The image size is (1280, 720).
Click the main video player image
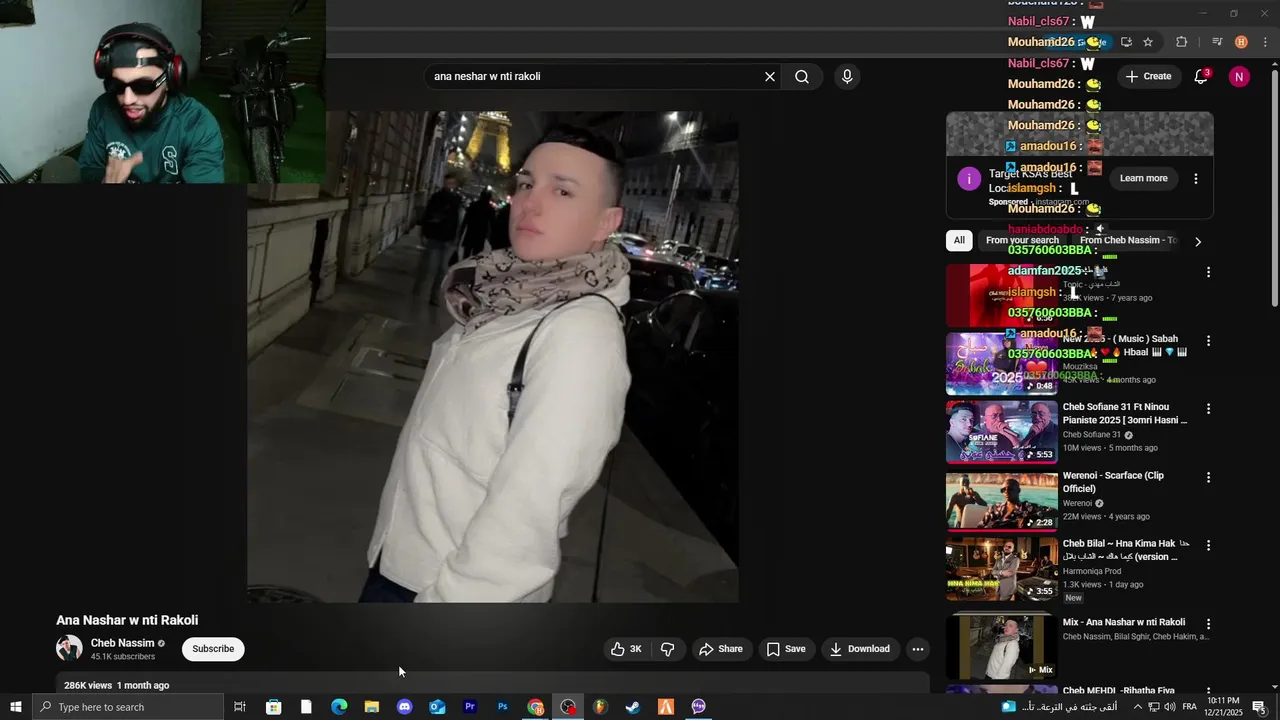tap(493, 357)
